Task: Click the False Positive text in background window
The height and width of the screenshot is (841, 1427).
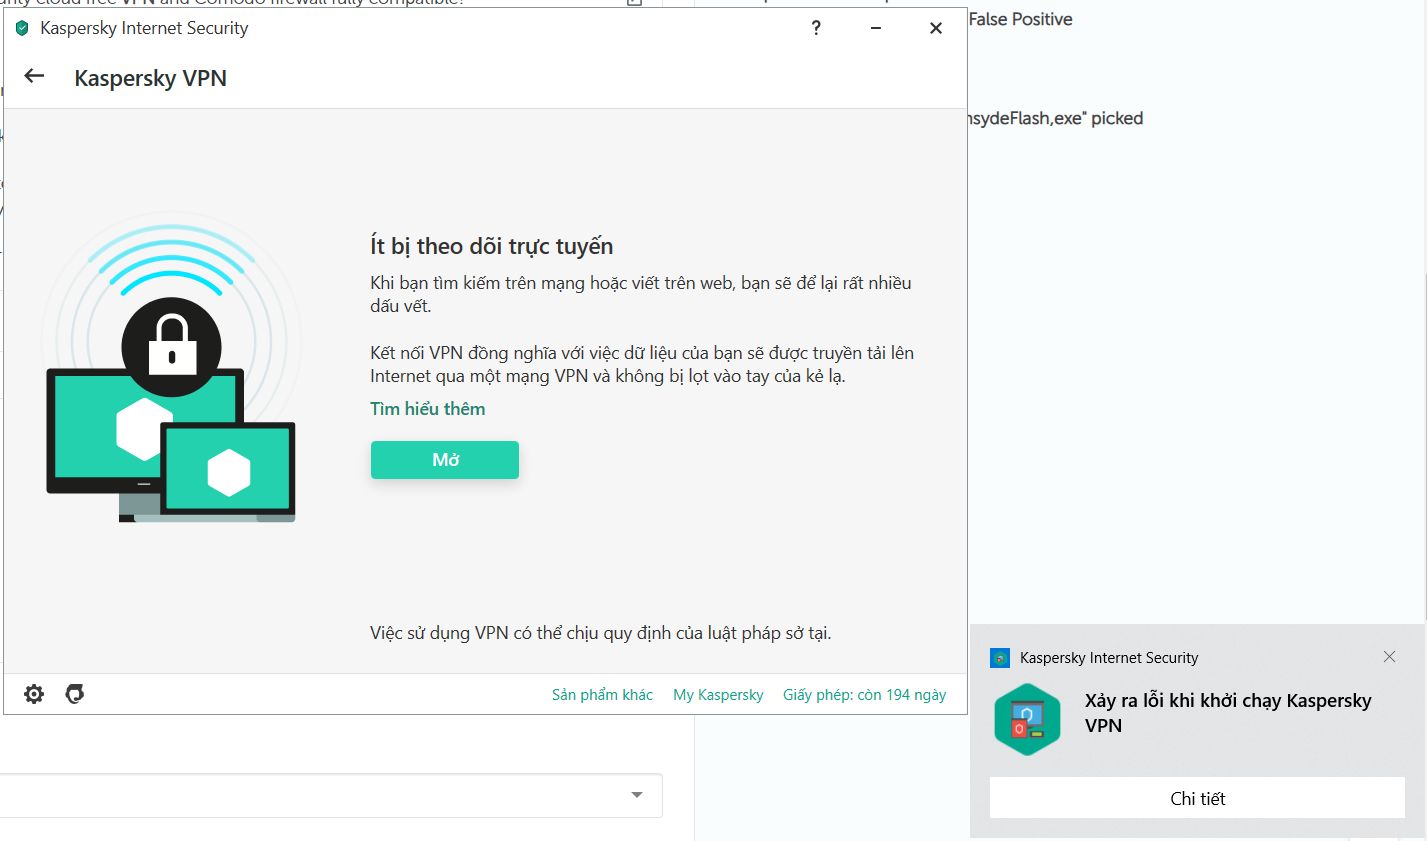Action: click(x=1020, y=19)
